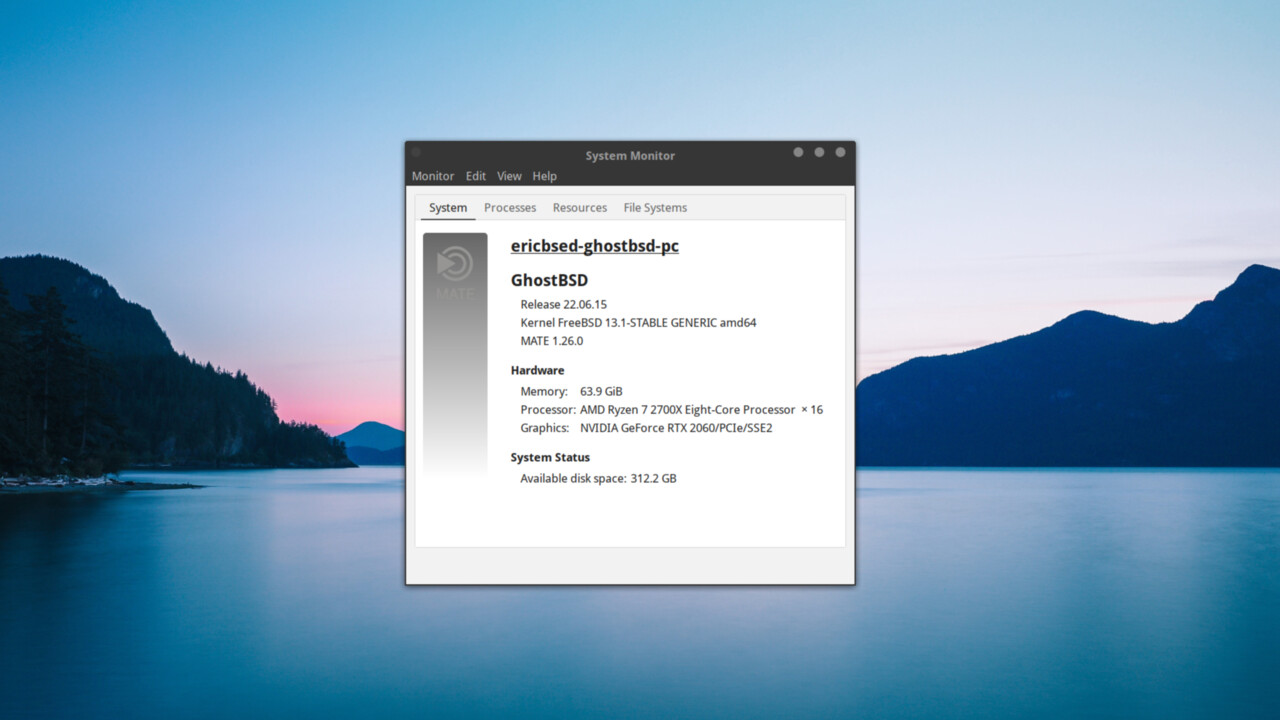Image resolution: width=1280 pixels, height=720 pixels.
Task: Switch to the File Systems tab
Action: (655, 208)
